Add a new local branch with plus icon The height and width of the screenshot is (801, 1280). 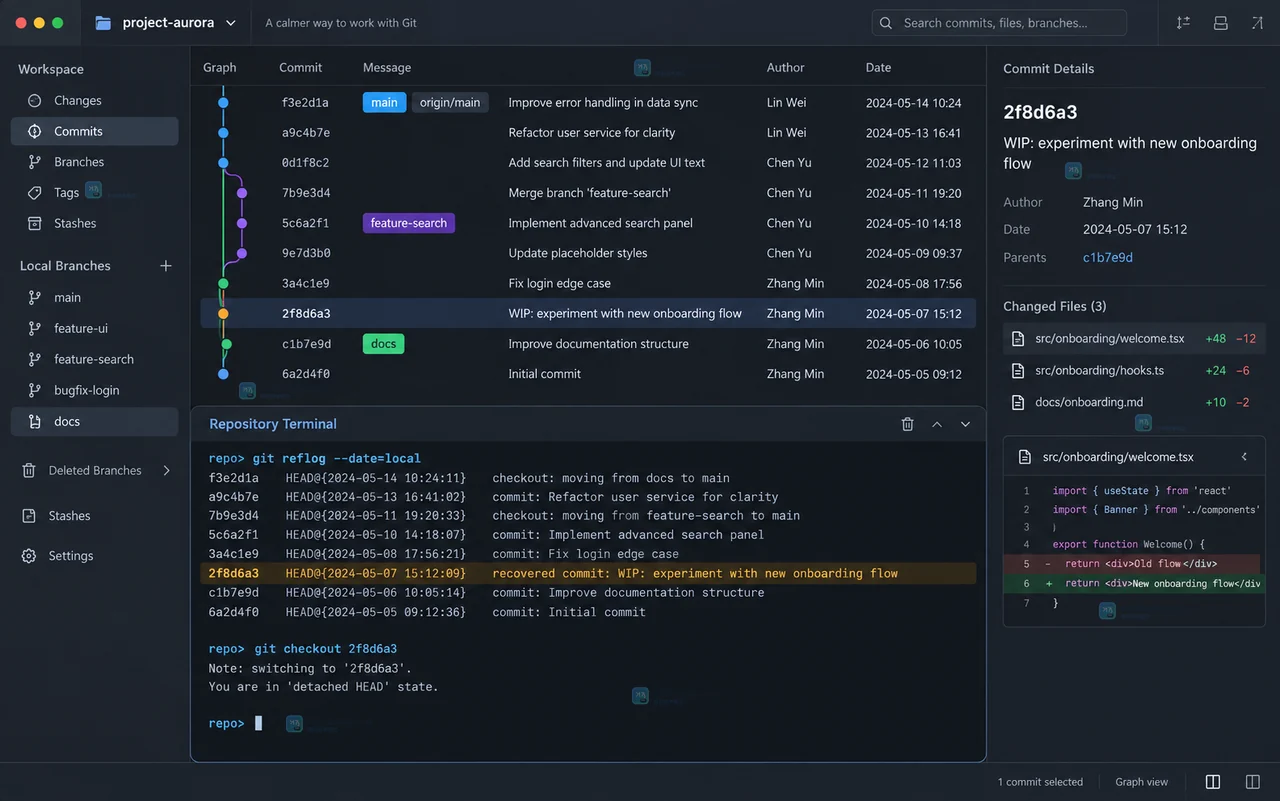pyautogui.click(x=166, y=266)
